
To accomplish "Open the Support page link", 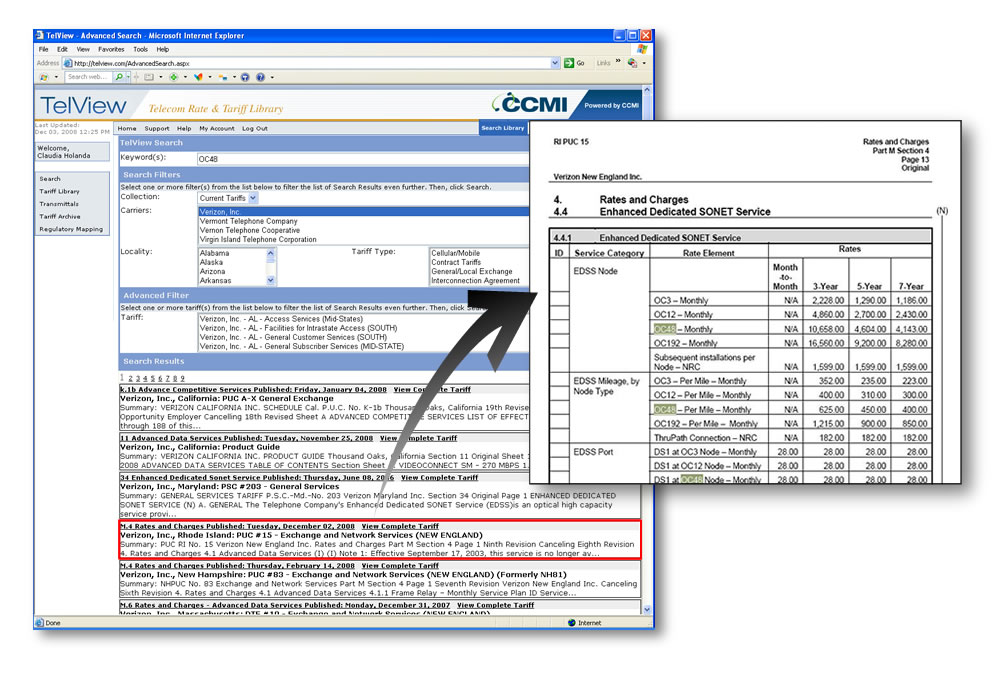I will coord(157,128).
